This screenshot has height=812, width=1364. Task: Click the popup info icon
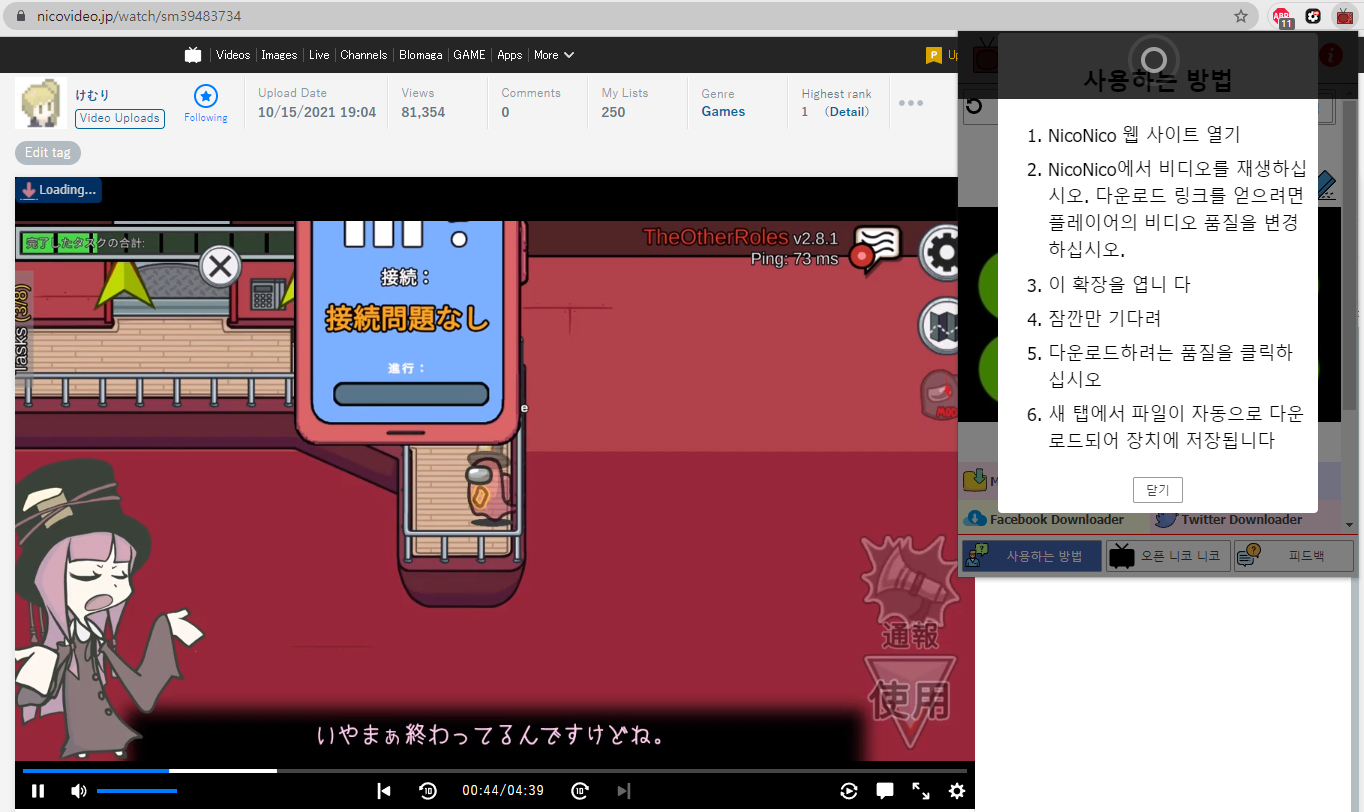coord(1330,55)
